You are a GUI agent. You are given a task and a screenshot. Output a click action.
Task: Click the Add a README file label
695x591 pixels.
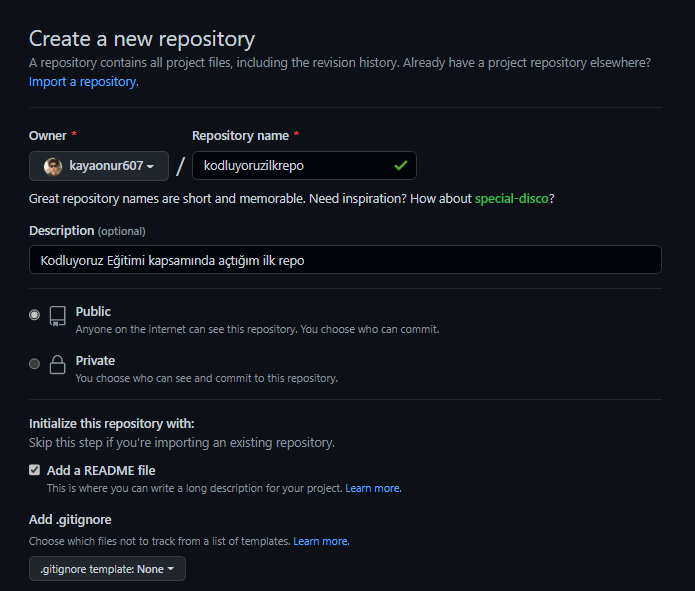tap(101, 470)
